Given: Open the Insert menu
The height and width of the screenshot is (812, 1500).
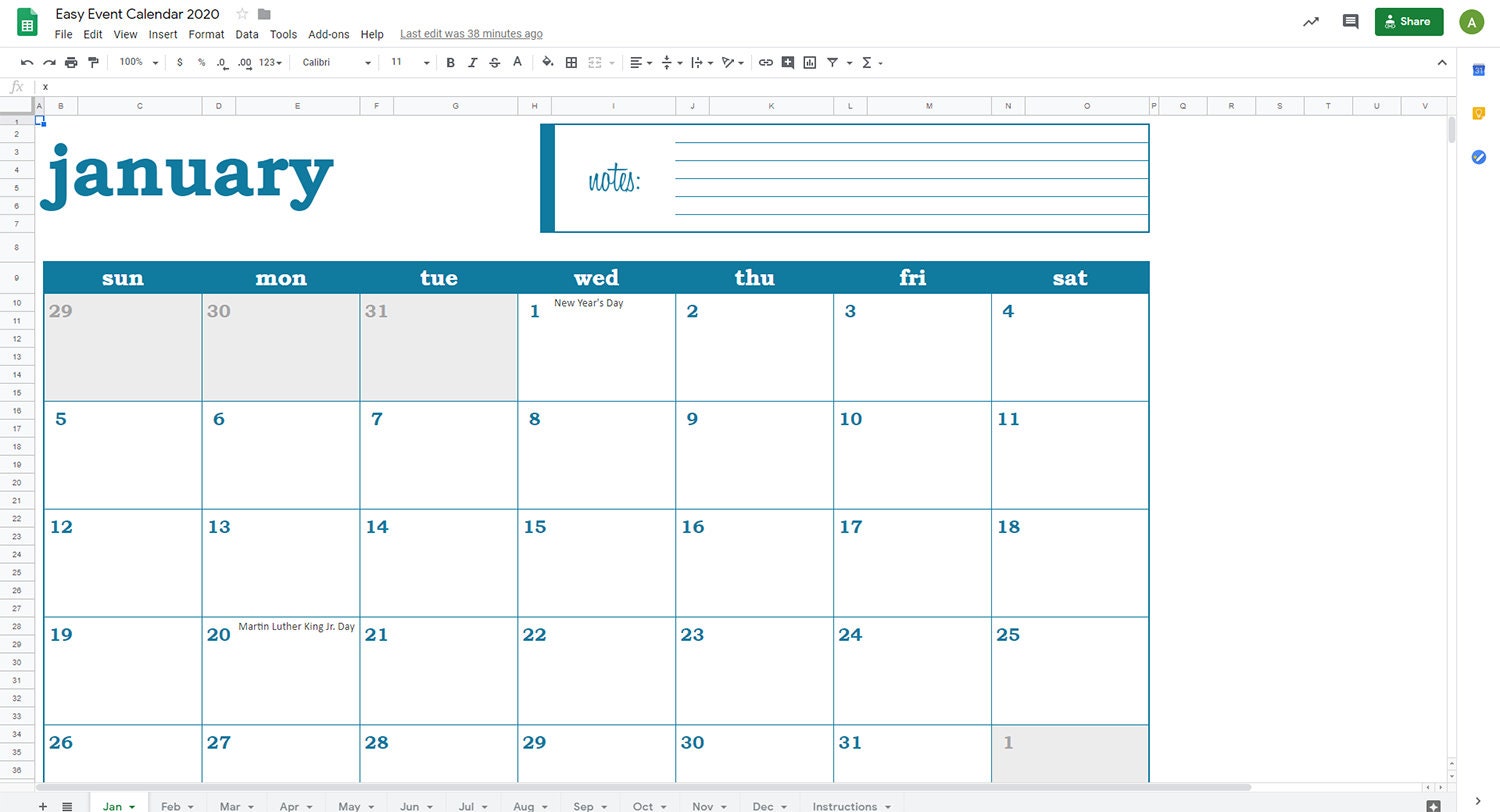Looking at the screenshot, I should point(163,34).
